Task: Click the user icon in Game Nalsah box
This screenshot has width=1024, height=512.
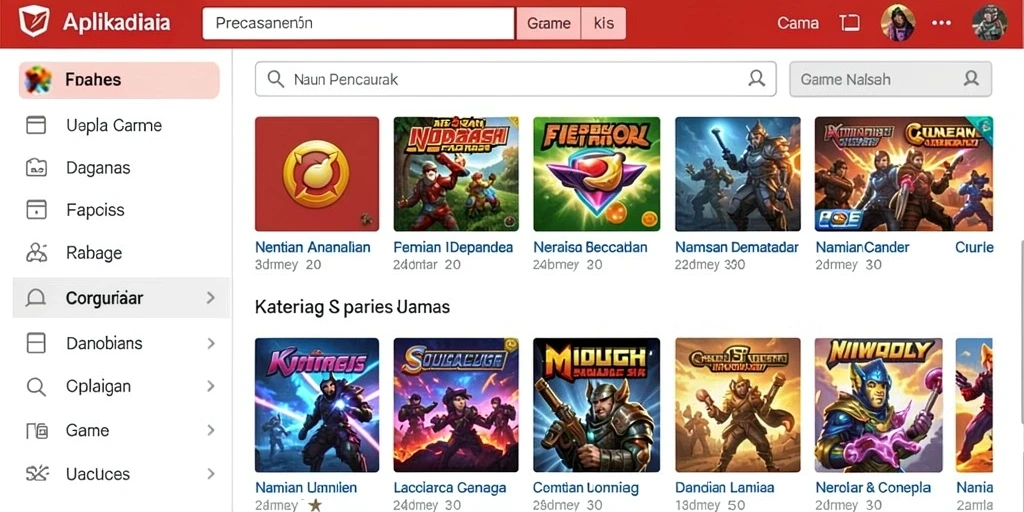Action: tap(971, 79)
